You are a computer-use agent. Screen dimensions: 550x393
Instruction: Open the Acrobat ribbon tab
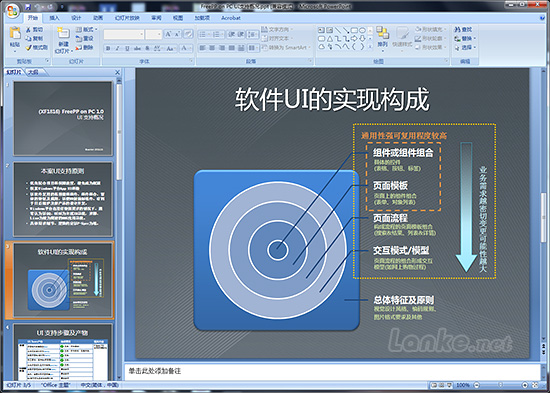coord(231,18)
